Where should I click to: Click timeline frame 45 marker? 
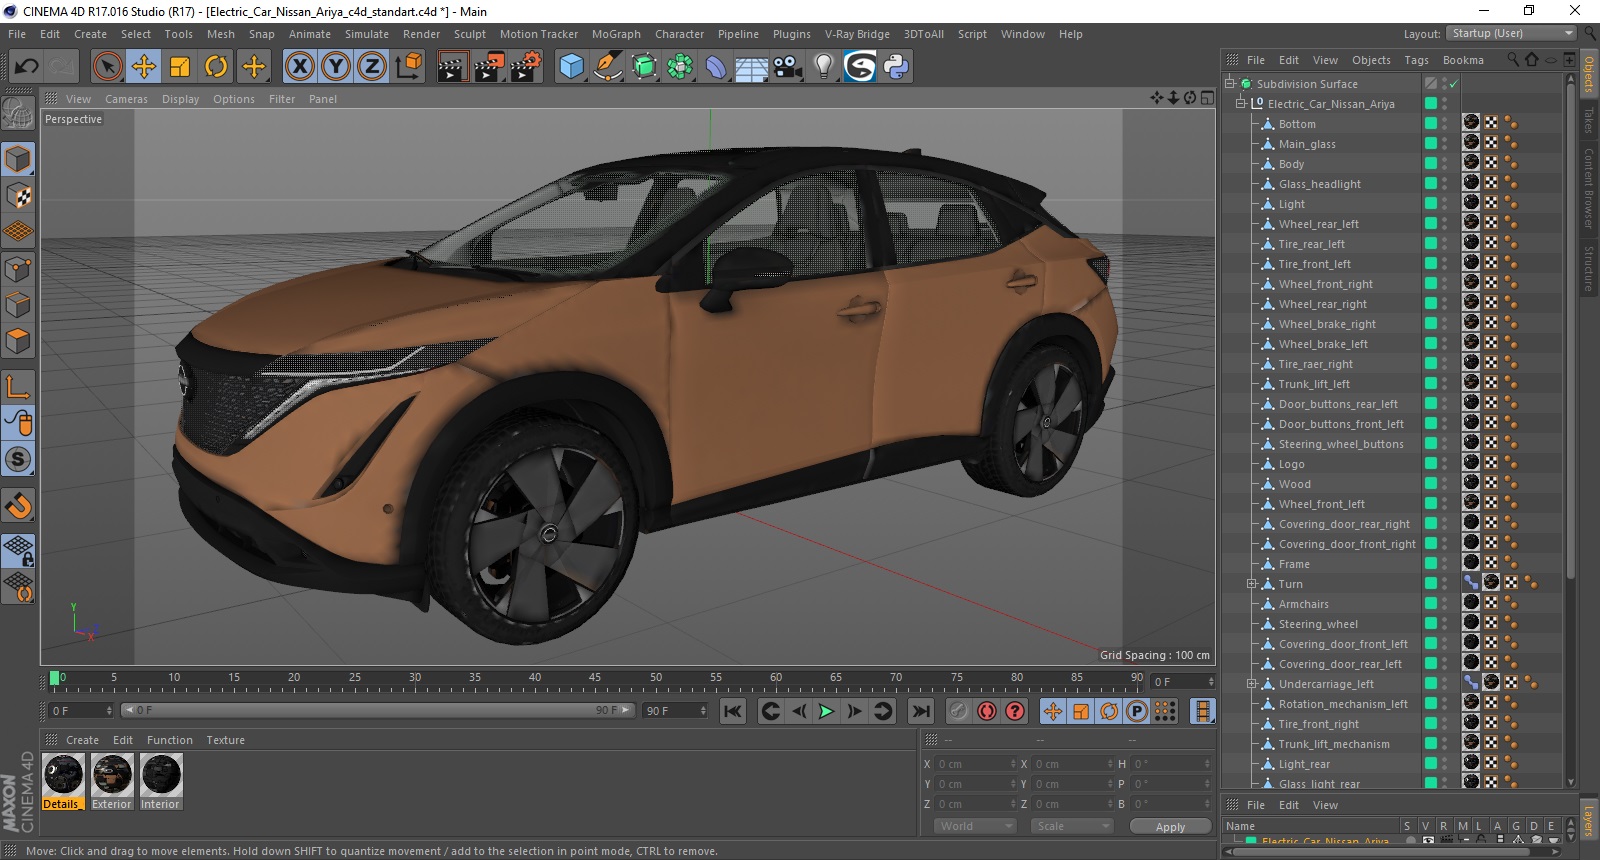pos(595,679)
